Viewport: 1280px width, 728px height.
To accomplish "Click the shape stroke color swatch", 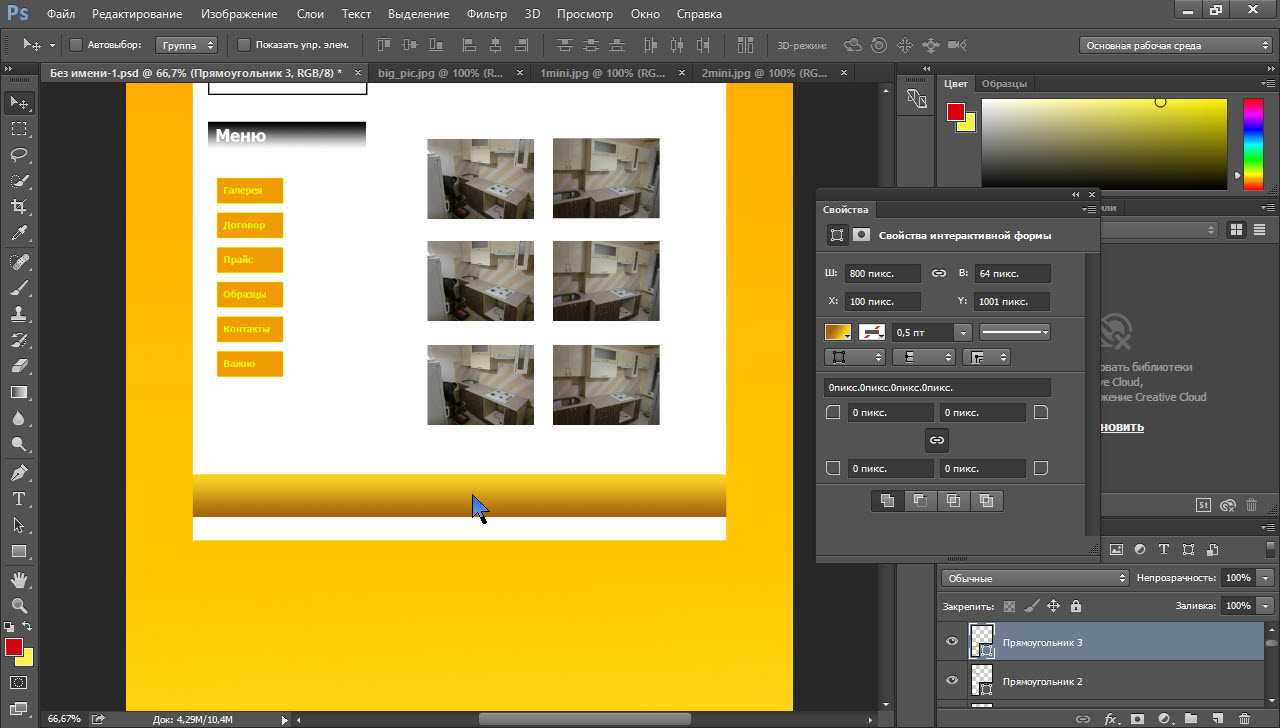I will [x=872, y=332].
